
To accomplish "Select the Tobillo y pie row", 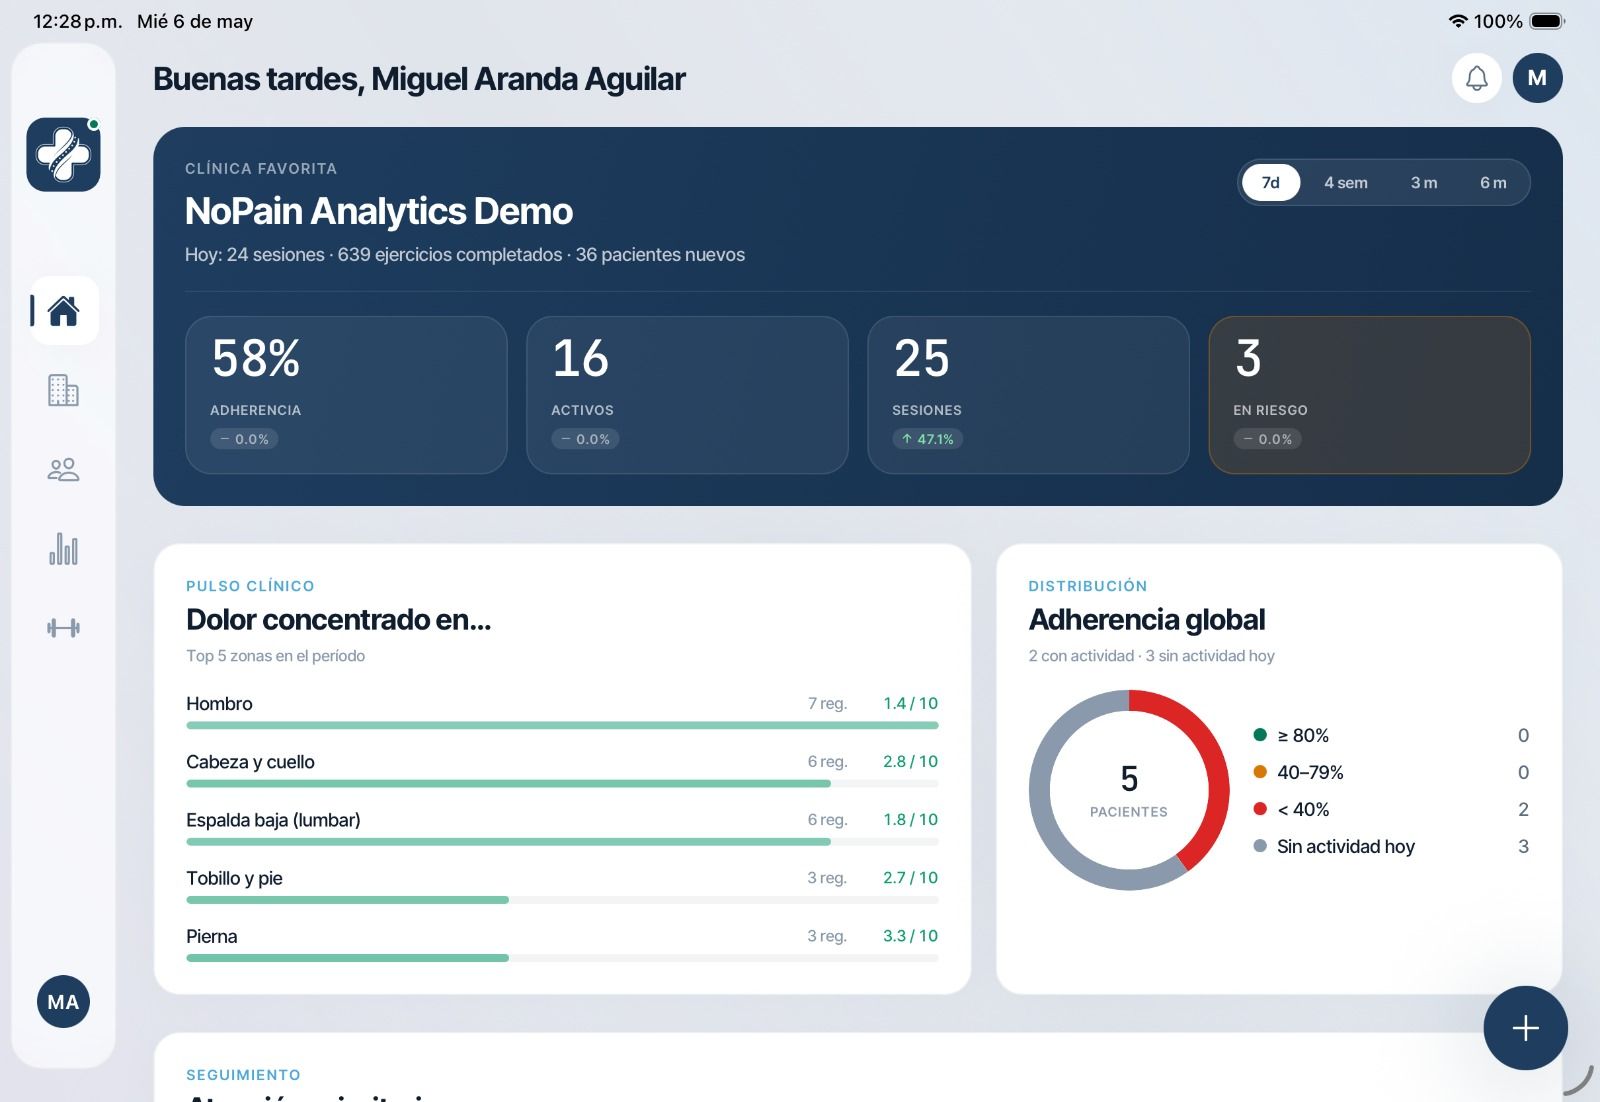I will click(562, 886).
